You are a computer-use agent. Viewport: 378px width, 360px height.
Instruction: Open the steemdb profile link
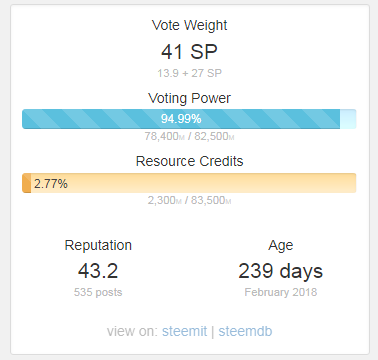tap(245, 331)
